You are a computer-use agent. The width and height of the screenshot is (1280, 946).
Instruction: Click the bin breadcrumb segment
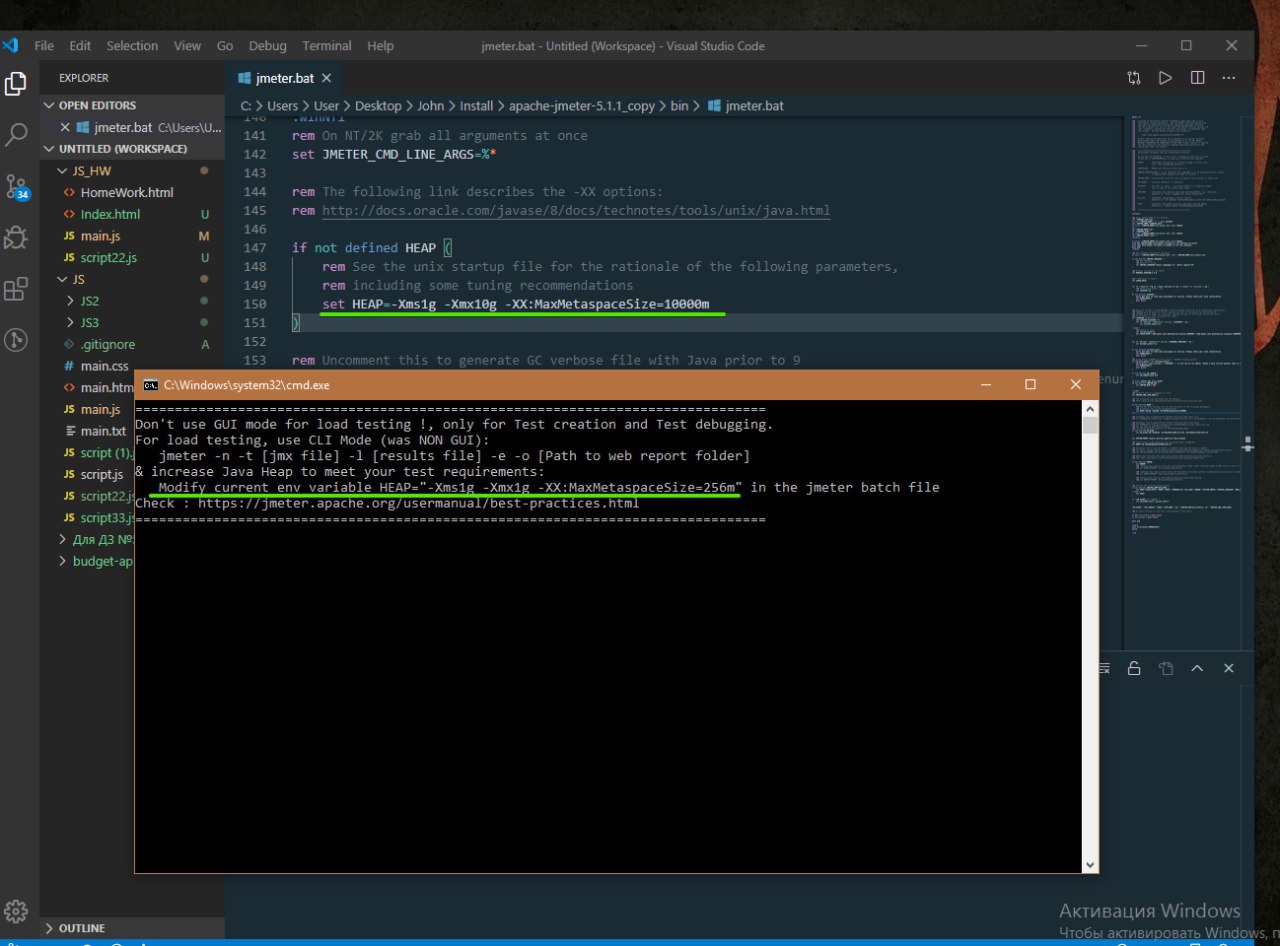click(679, 105)
